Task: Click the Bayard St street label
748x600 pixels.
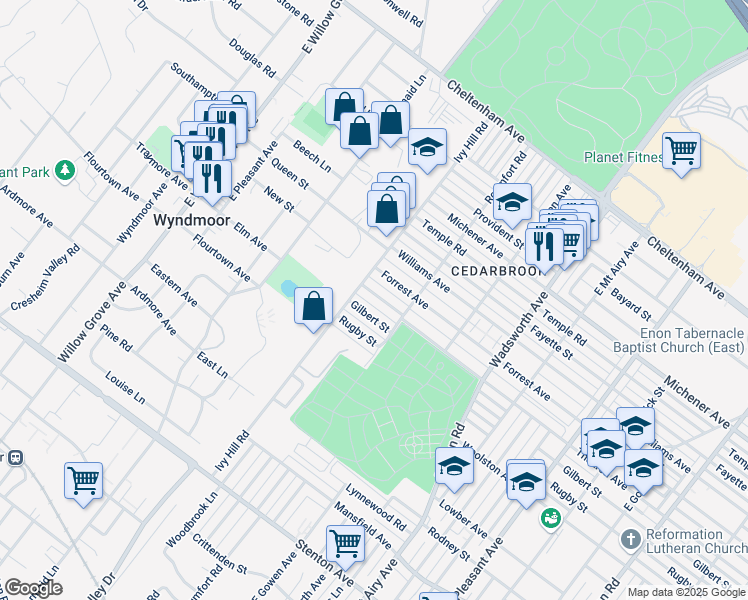Action: point(631,305)
